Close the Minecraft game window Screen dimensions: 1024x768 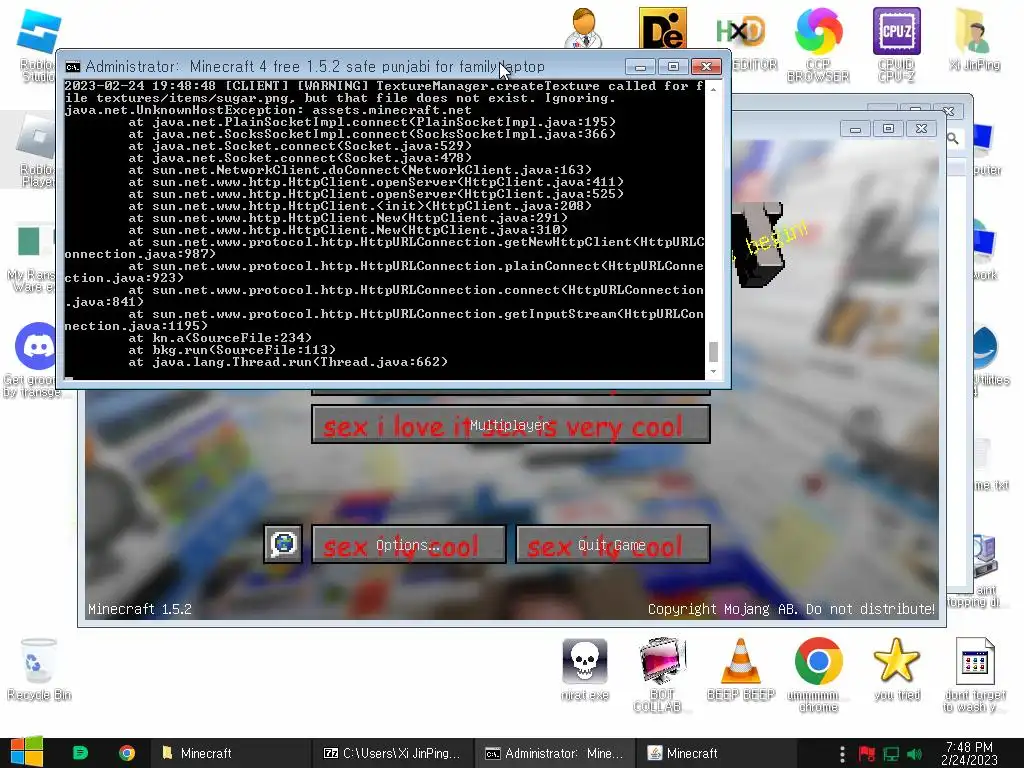tap(921, 129)
